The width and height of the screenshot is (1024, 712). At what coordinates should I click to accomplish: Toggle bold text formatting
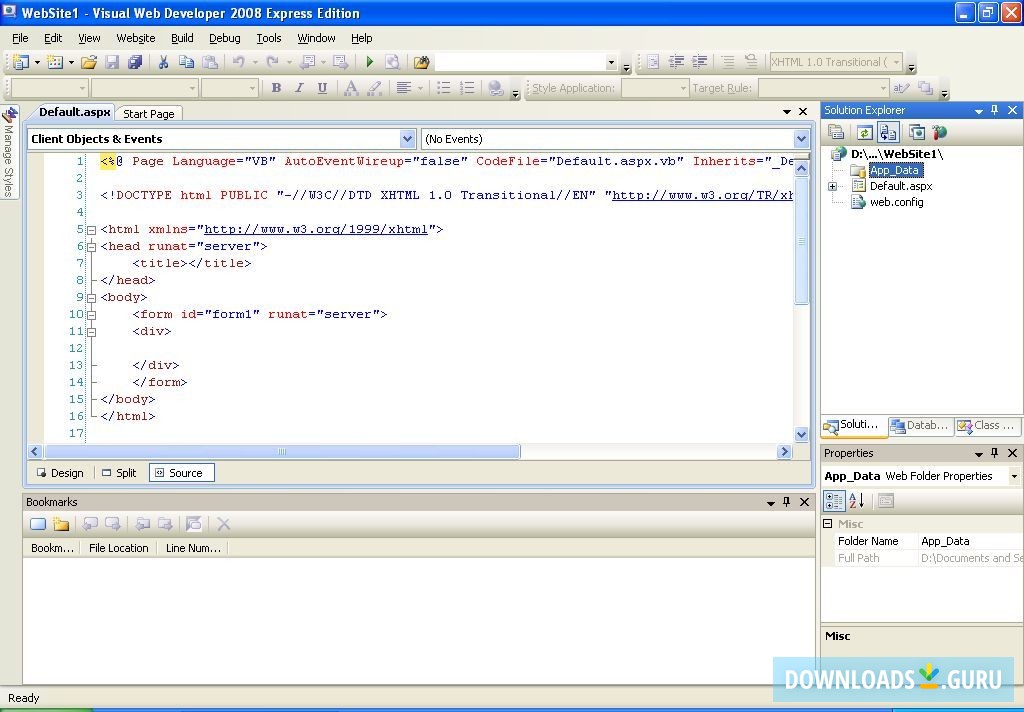click(276, 87)
